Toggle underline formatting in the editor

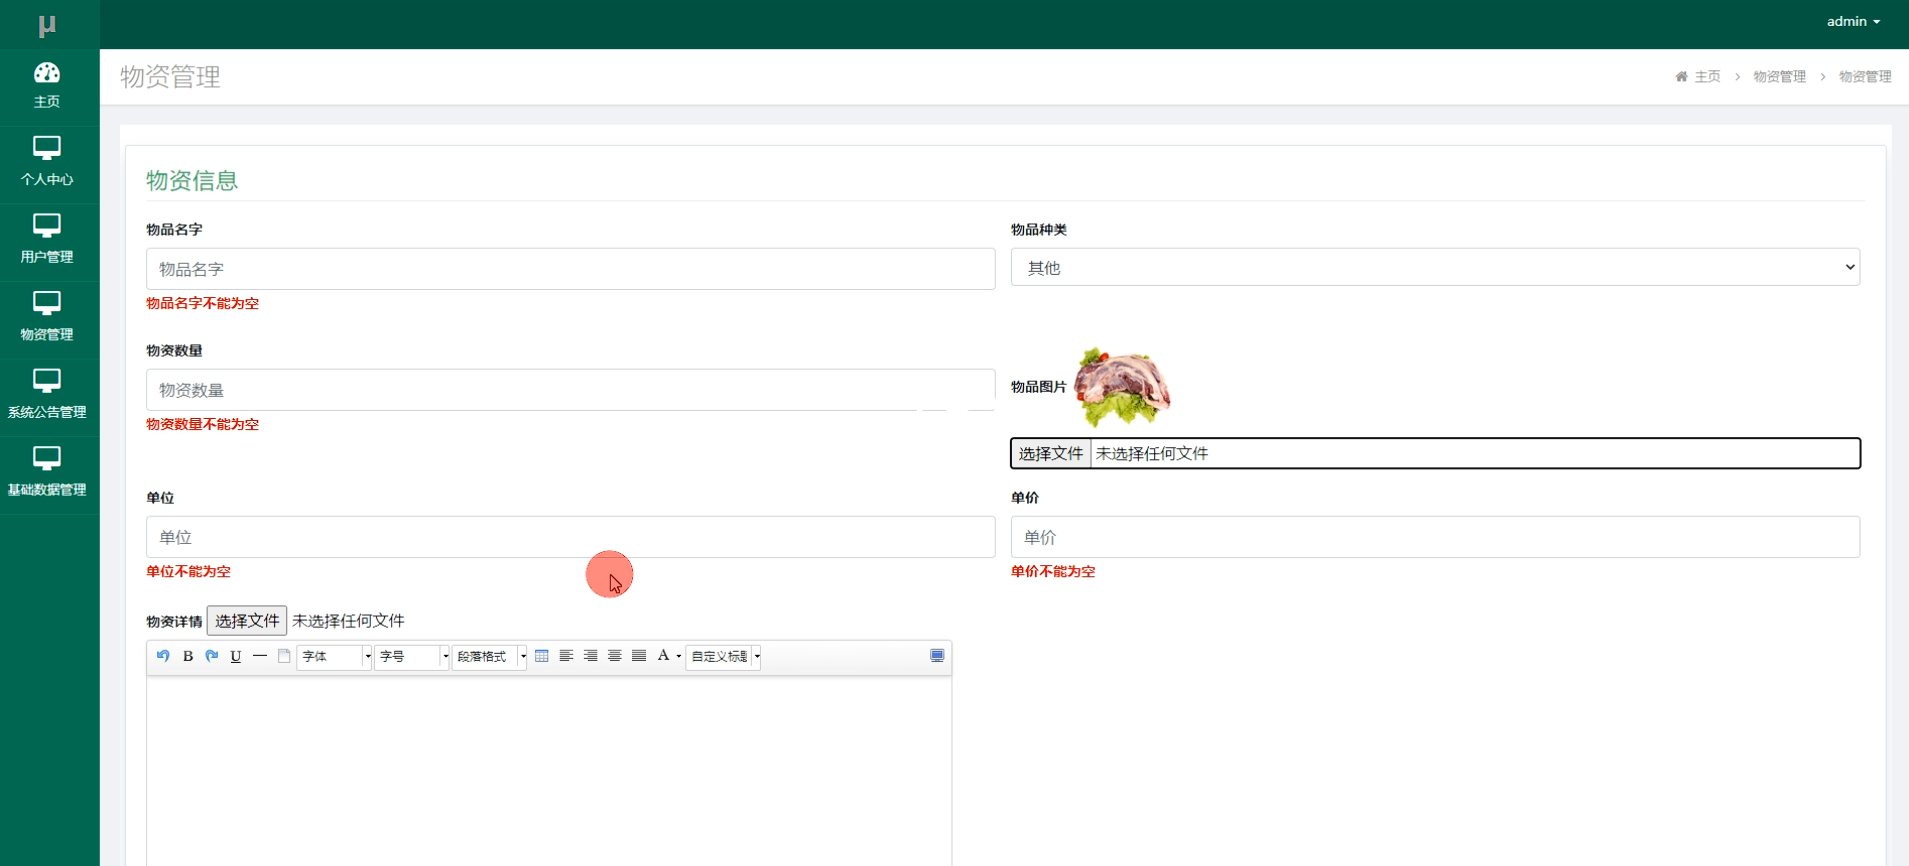point(236,656)
